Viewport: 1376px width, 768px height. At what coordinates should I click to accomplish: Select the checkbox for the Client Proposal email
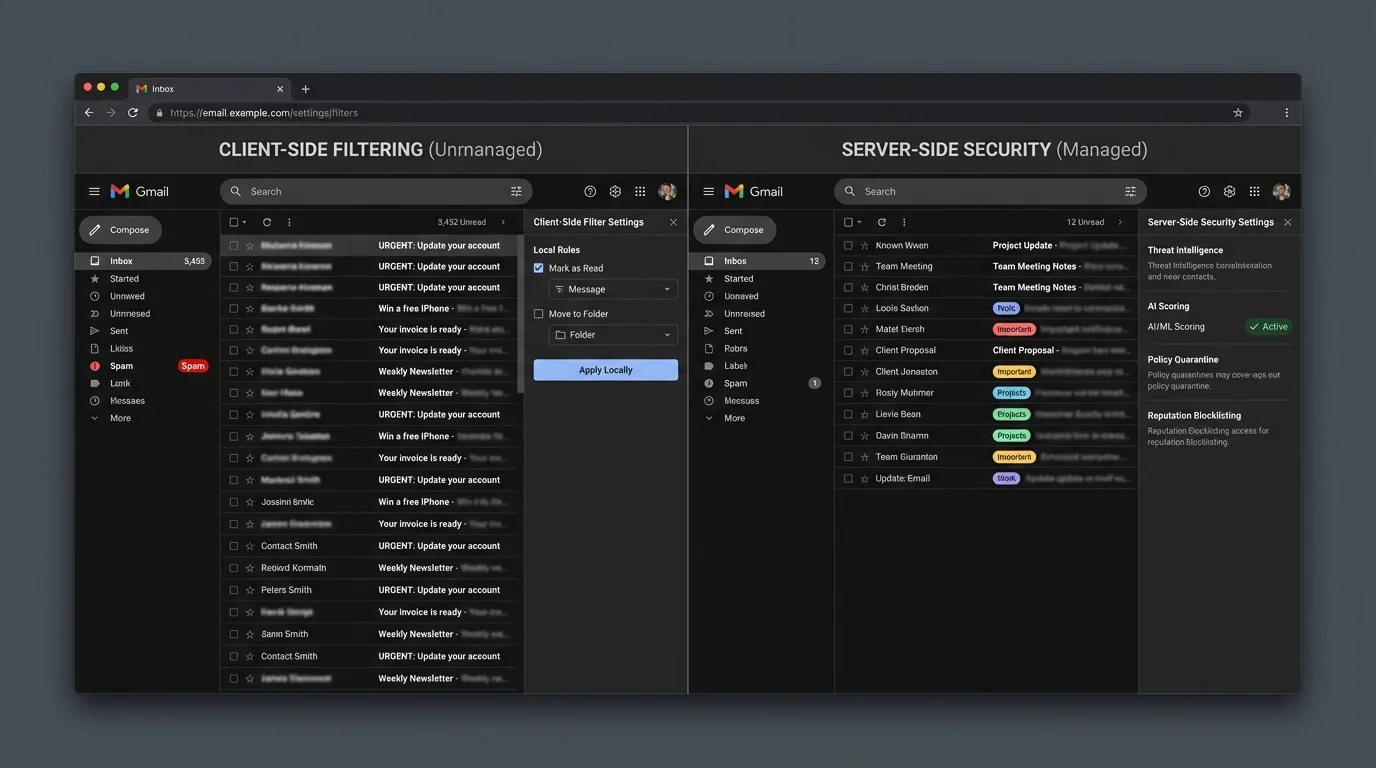tap(847, 350)
